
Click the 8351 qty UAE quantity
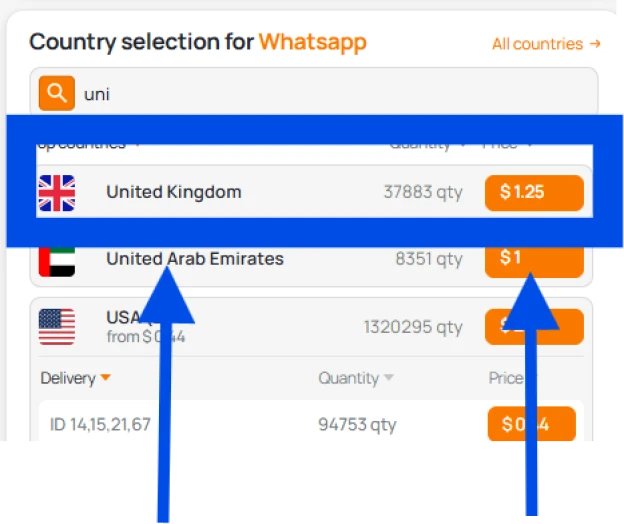click(x=429, y=259)
